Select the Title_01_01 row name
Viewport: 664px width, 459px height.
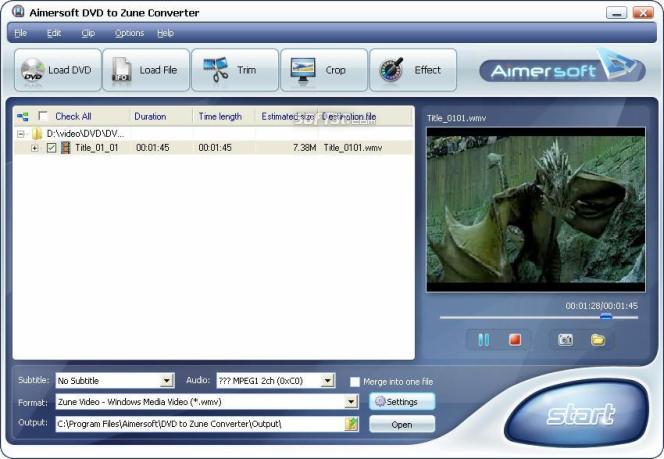[97, 148]
